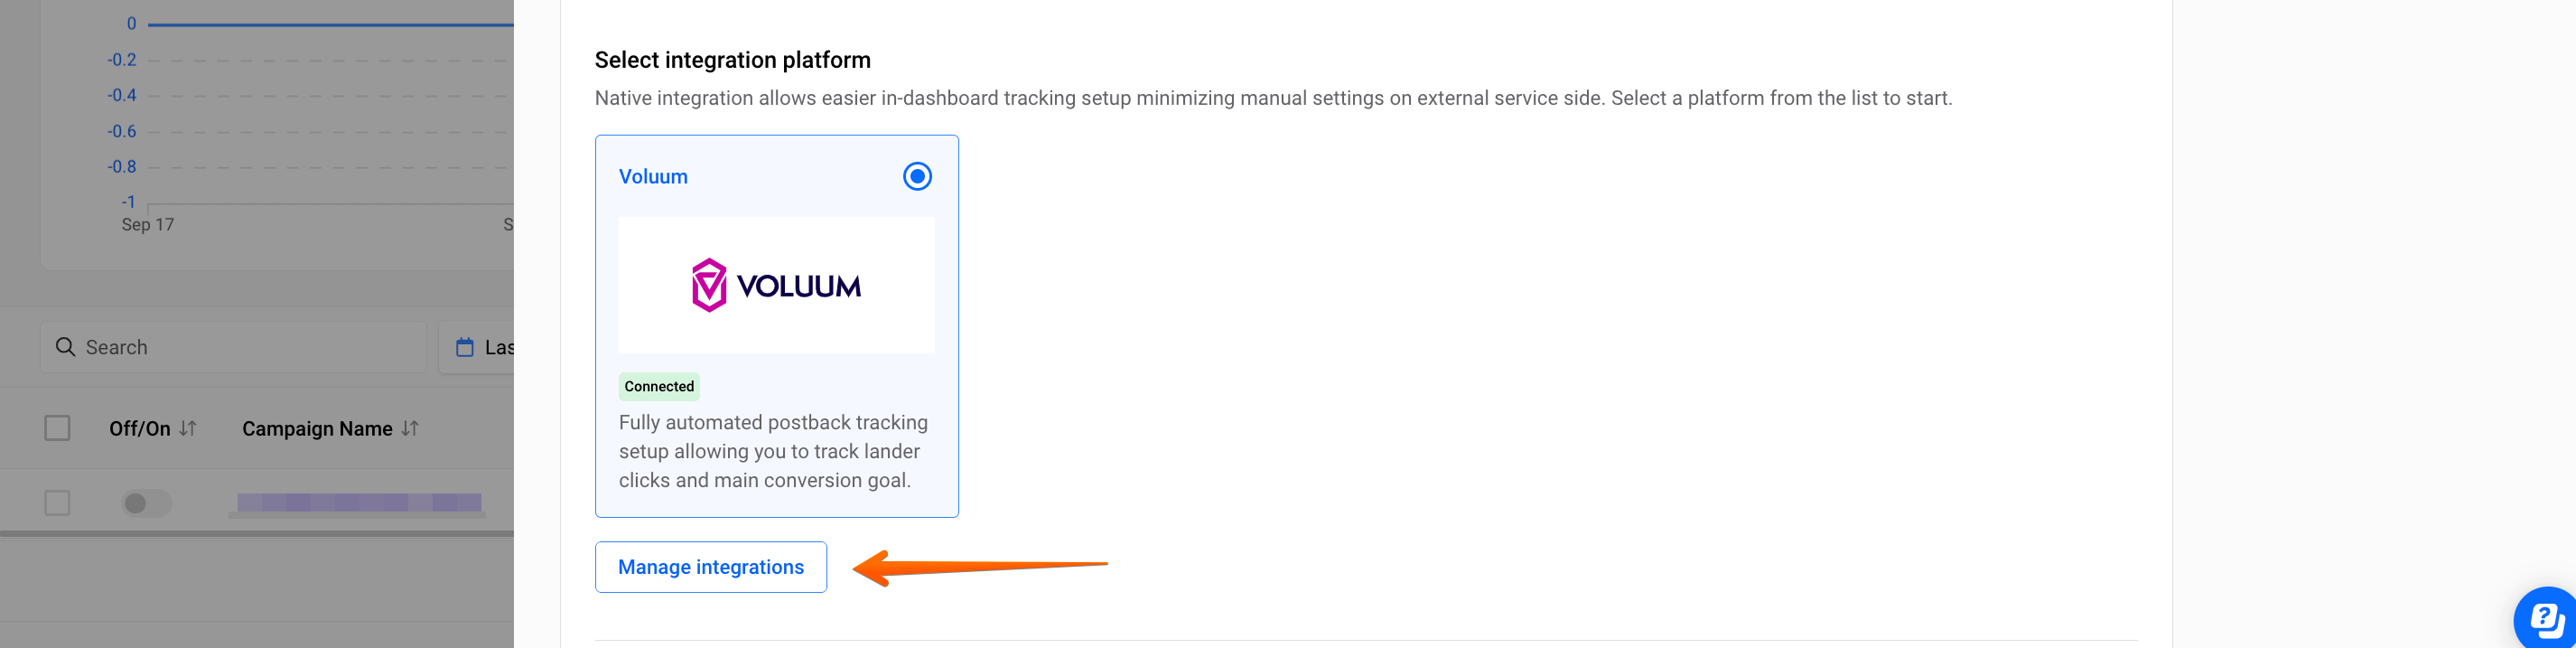Click the horizontal scrollbar under the campaign table

[x=256, y=534]
